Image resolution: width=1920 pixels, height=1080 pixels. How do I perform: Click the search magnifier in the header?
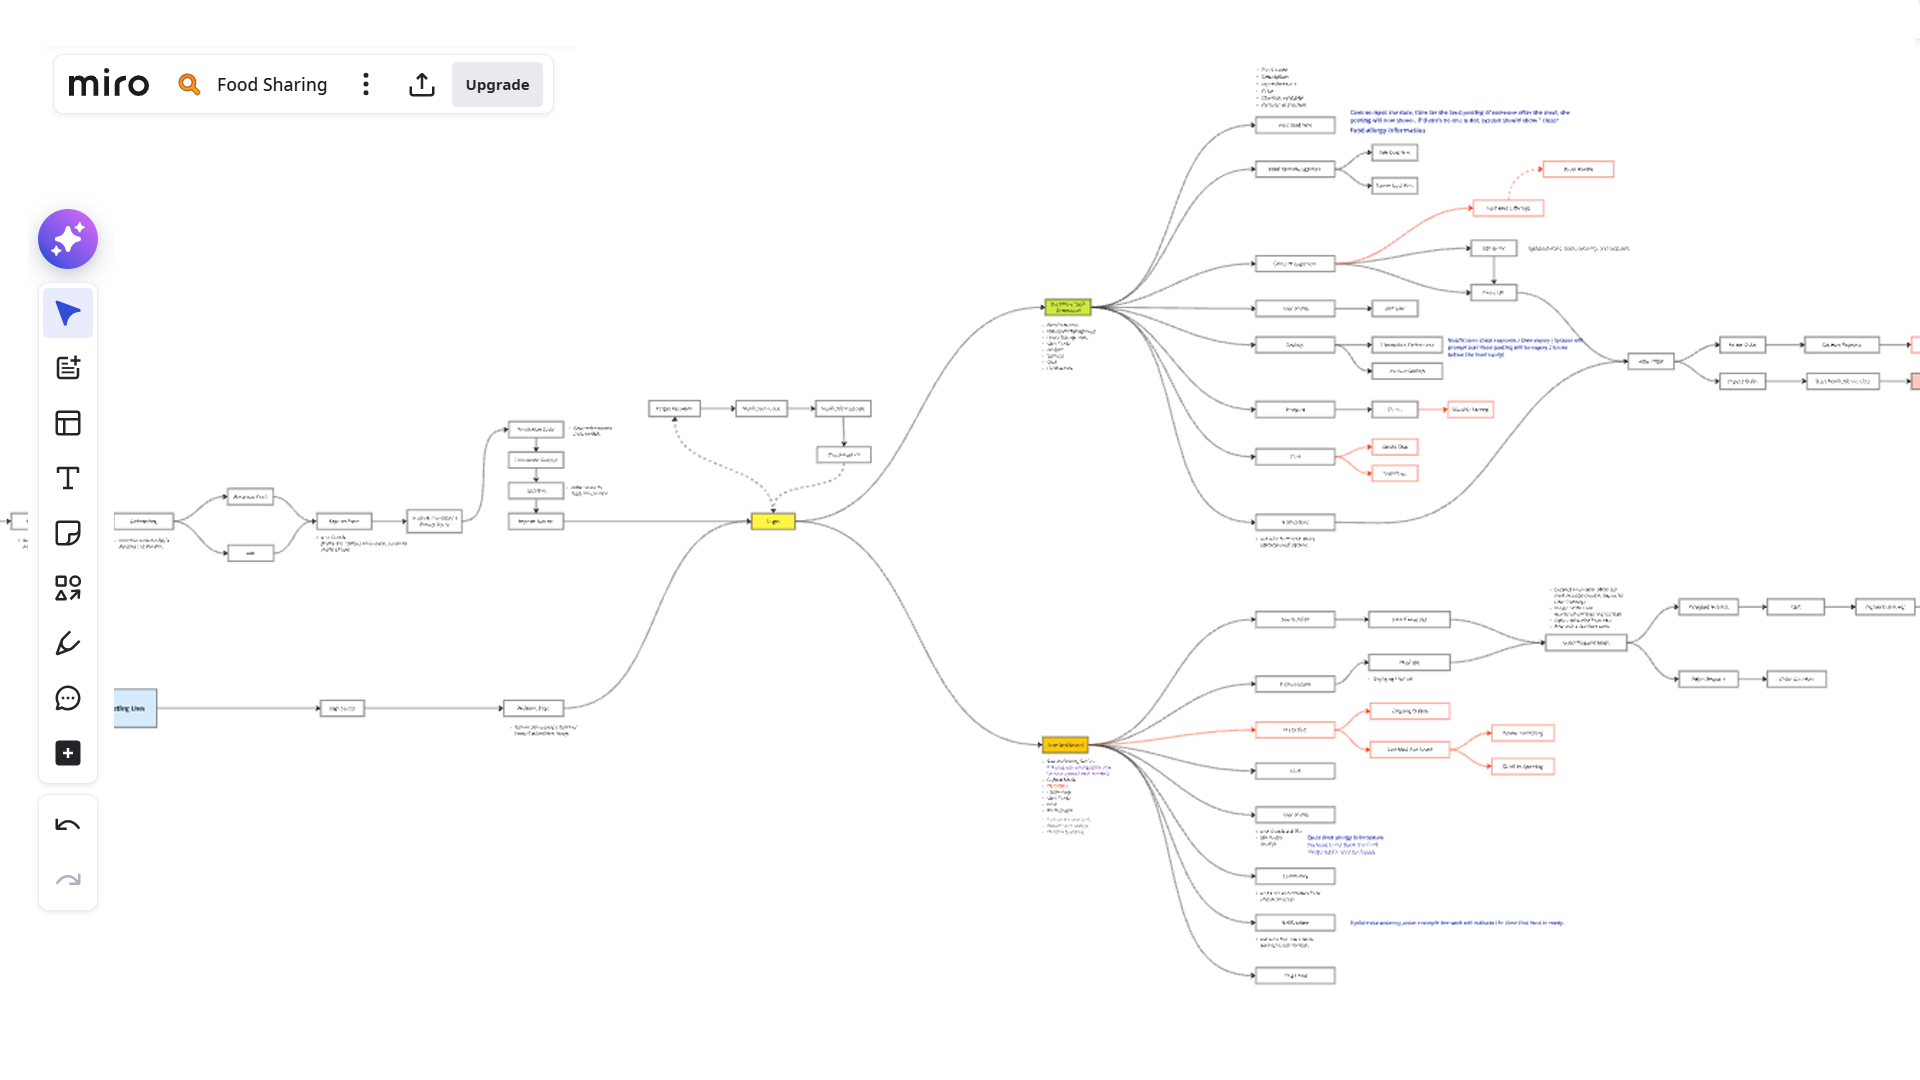coord(189,84)
